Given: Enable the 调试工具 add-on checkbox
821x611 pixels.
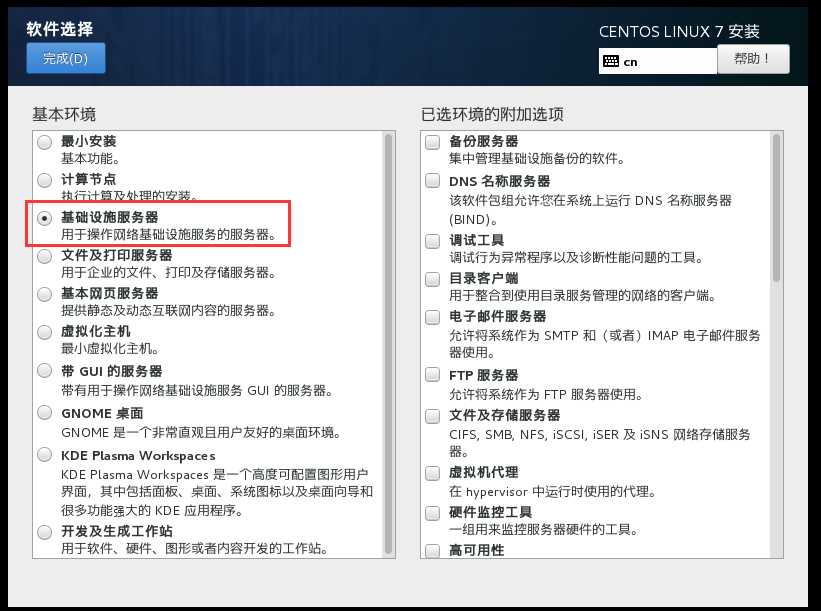Looking at the screenshot, I should (x=432, y=241).
